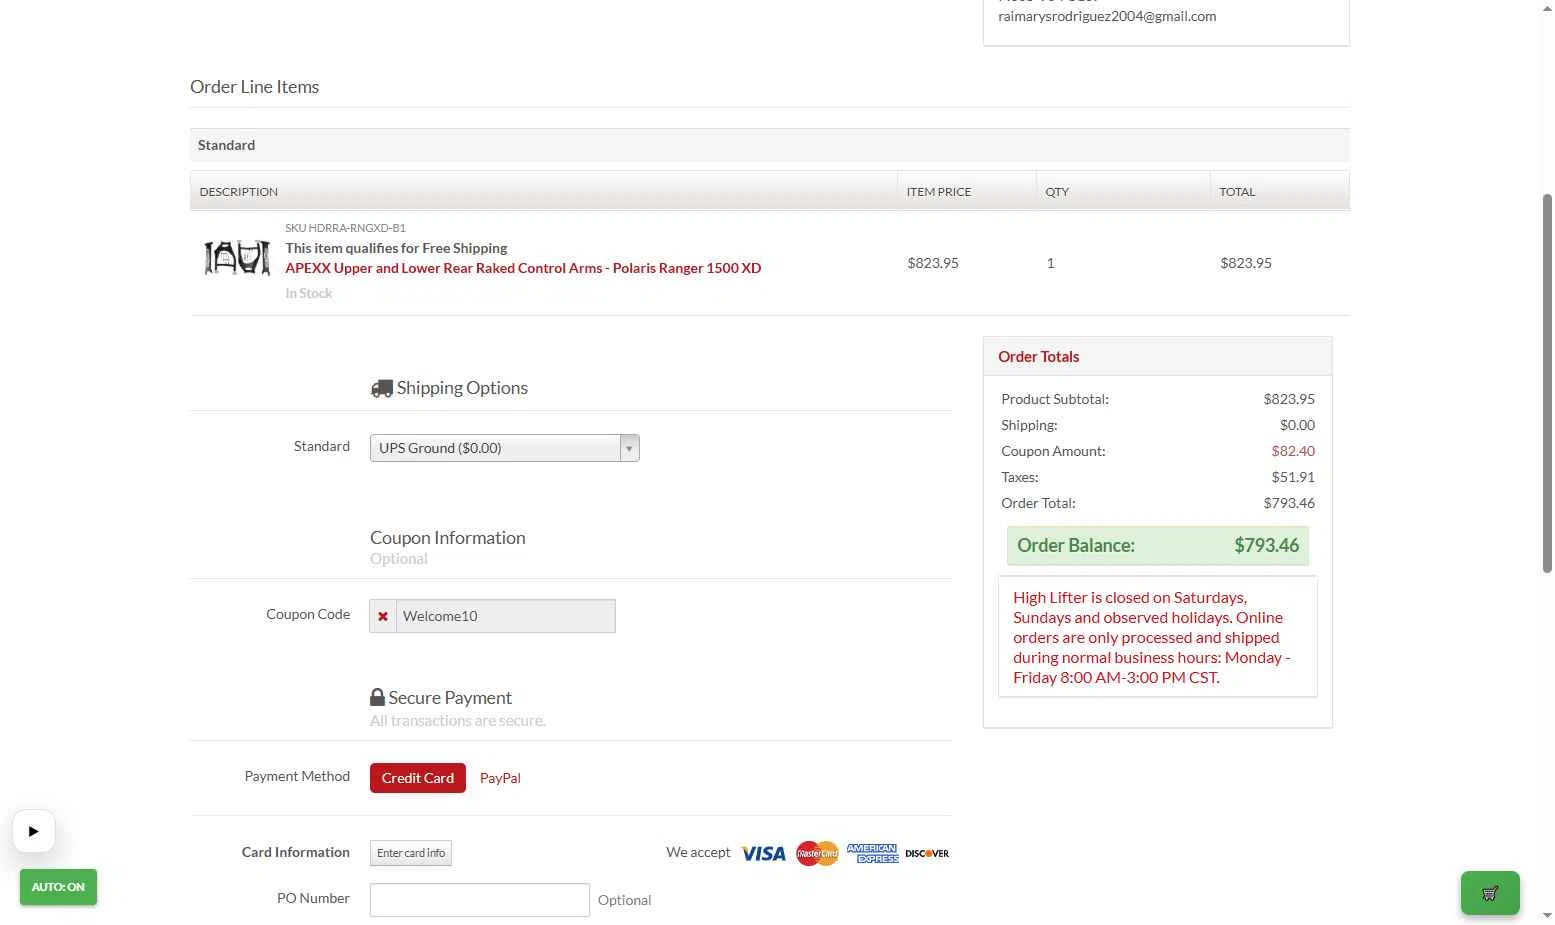The image size is (1555, 925).
Task: Click the ITEM PRICE column header
Action: tap(939, 191)
